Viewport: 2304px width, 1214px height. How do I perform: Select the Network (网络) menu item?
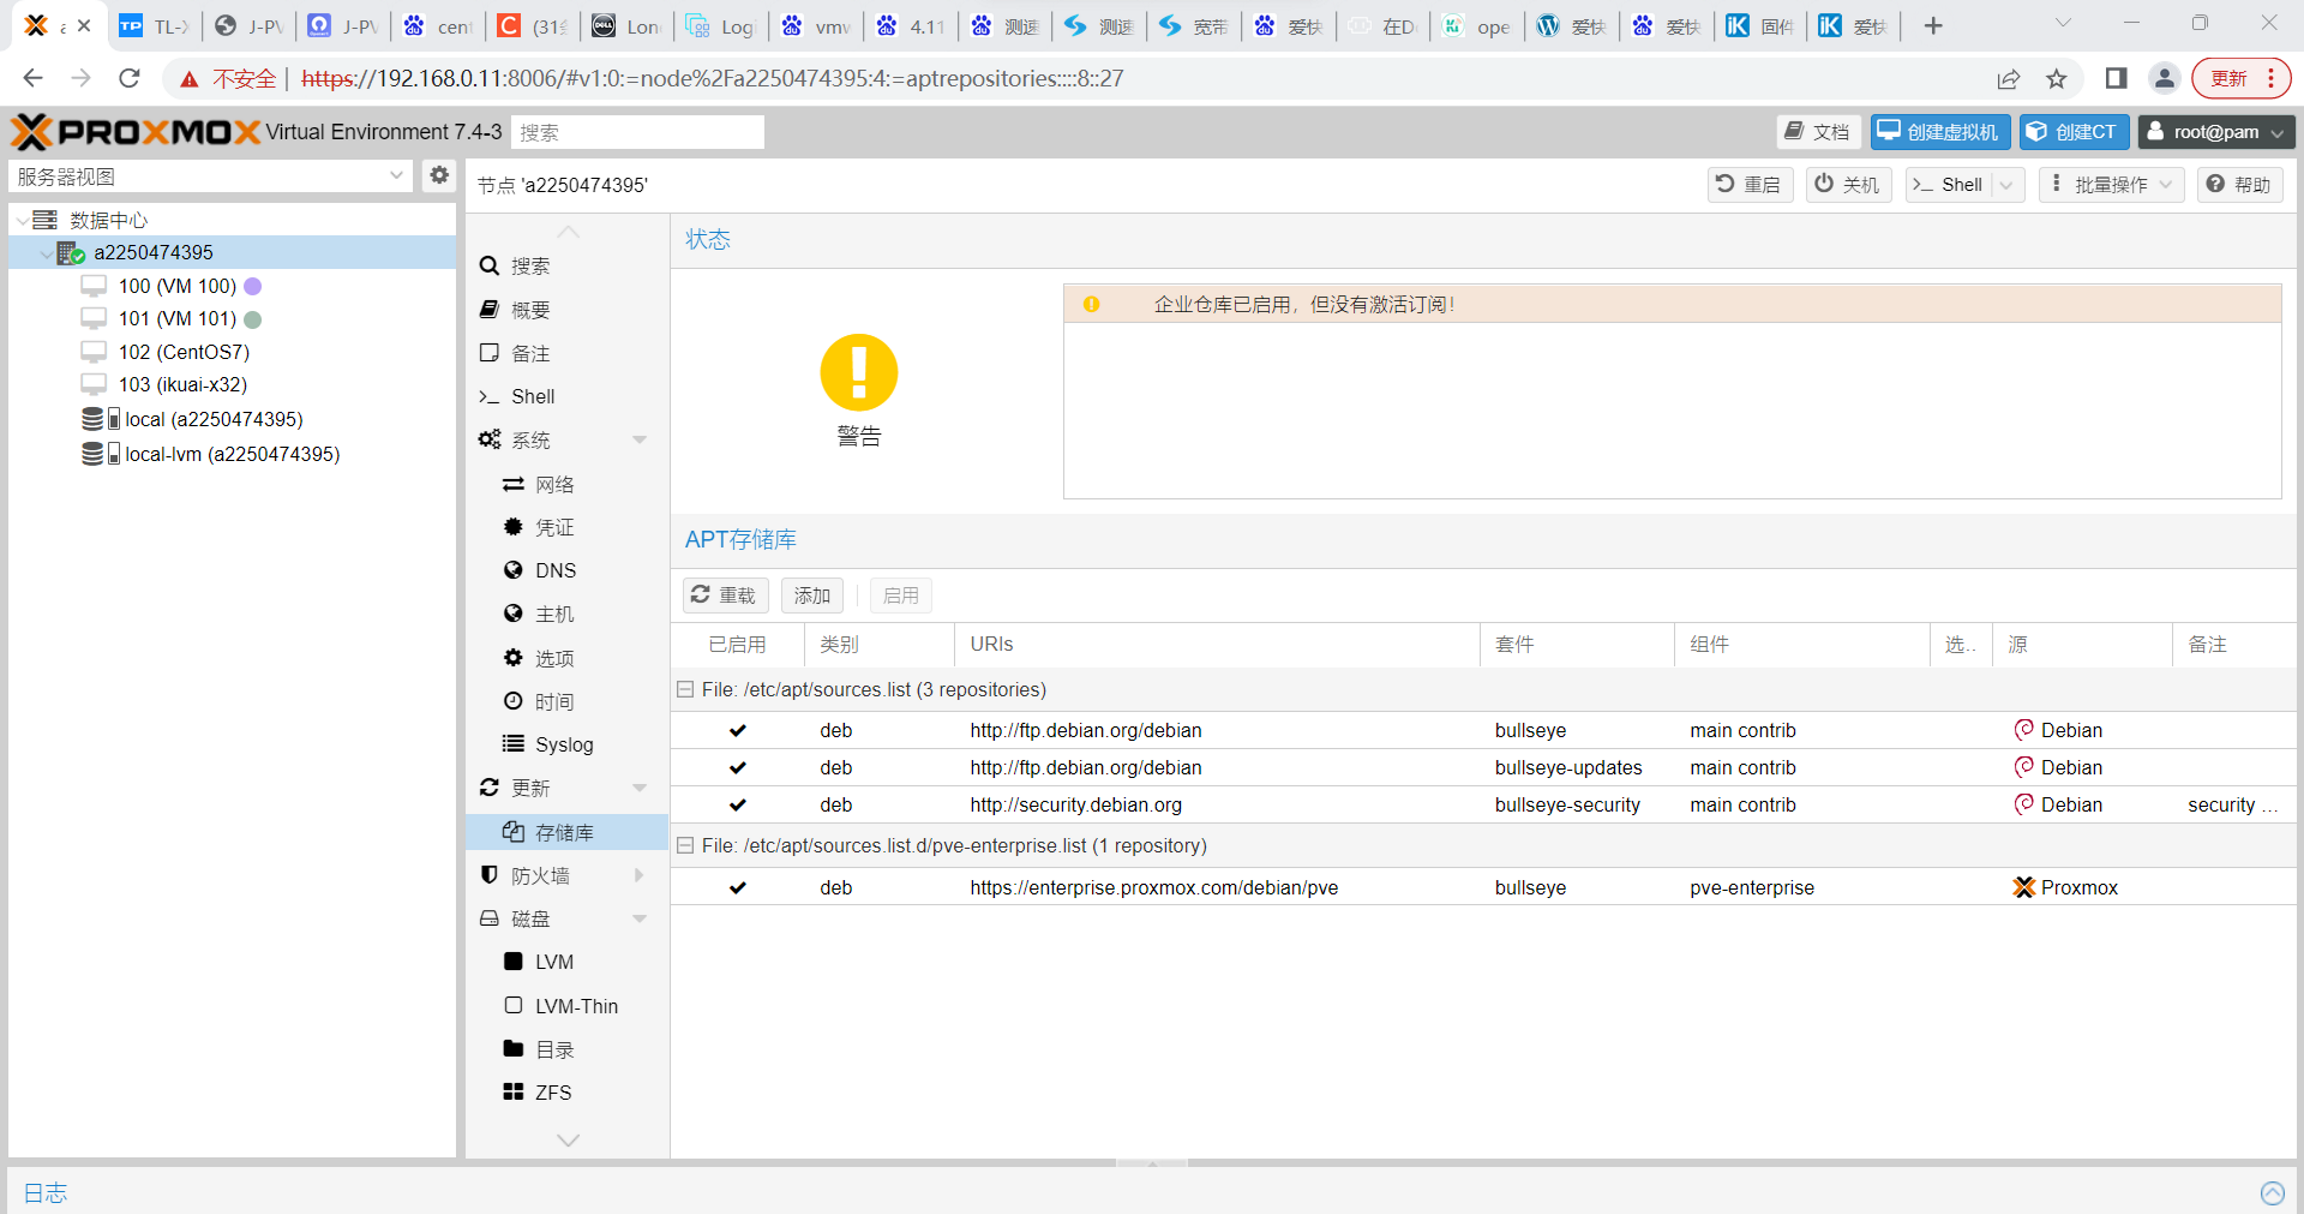[x=553, y=485]
